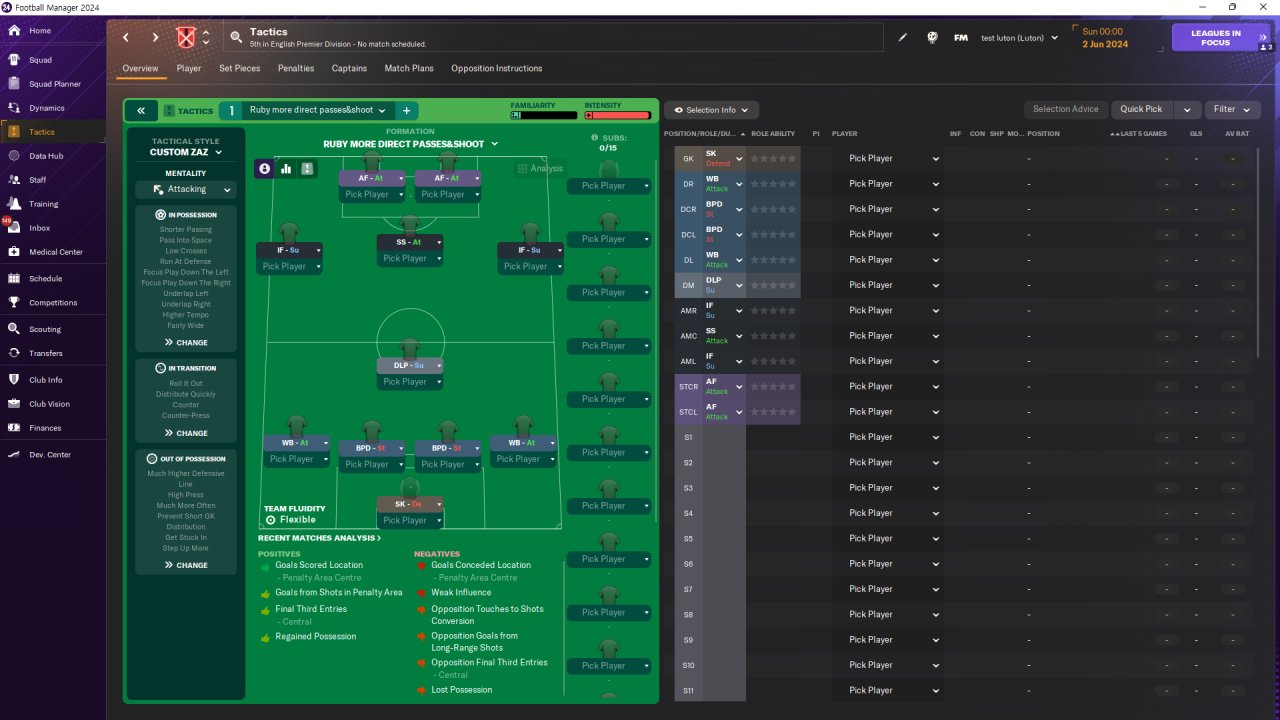Open the Custom ZAZ tactical style dropdown
This screenshot has height=720, width=1280.
point(186,152)
